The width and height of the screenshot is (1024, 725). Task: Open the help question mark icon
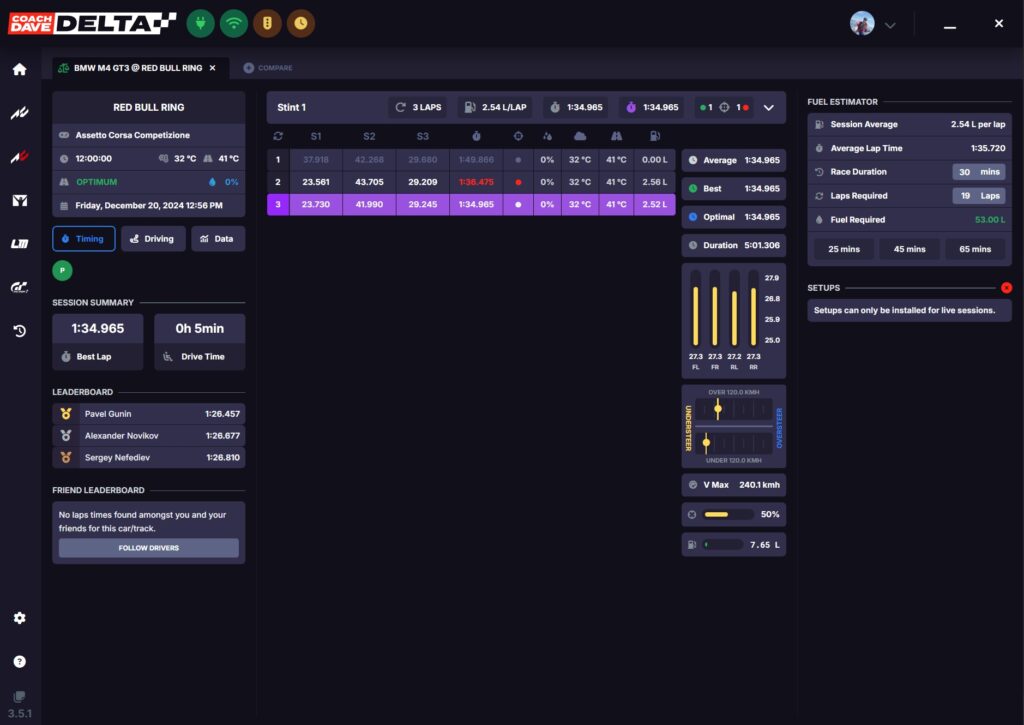coord(19,661)
